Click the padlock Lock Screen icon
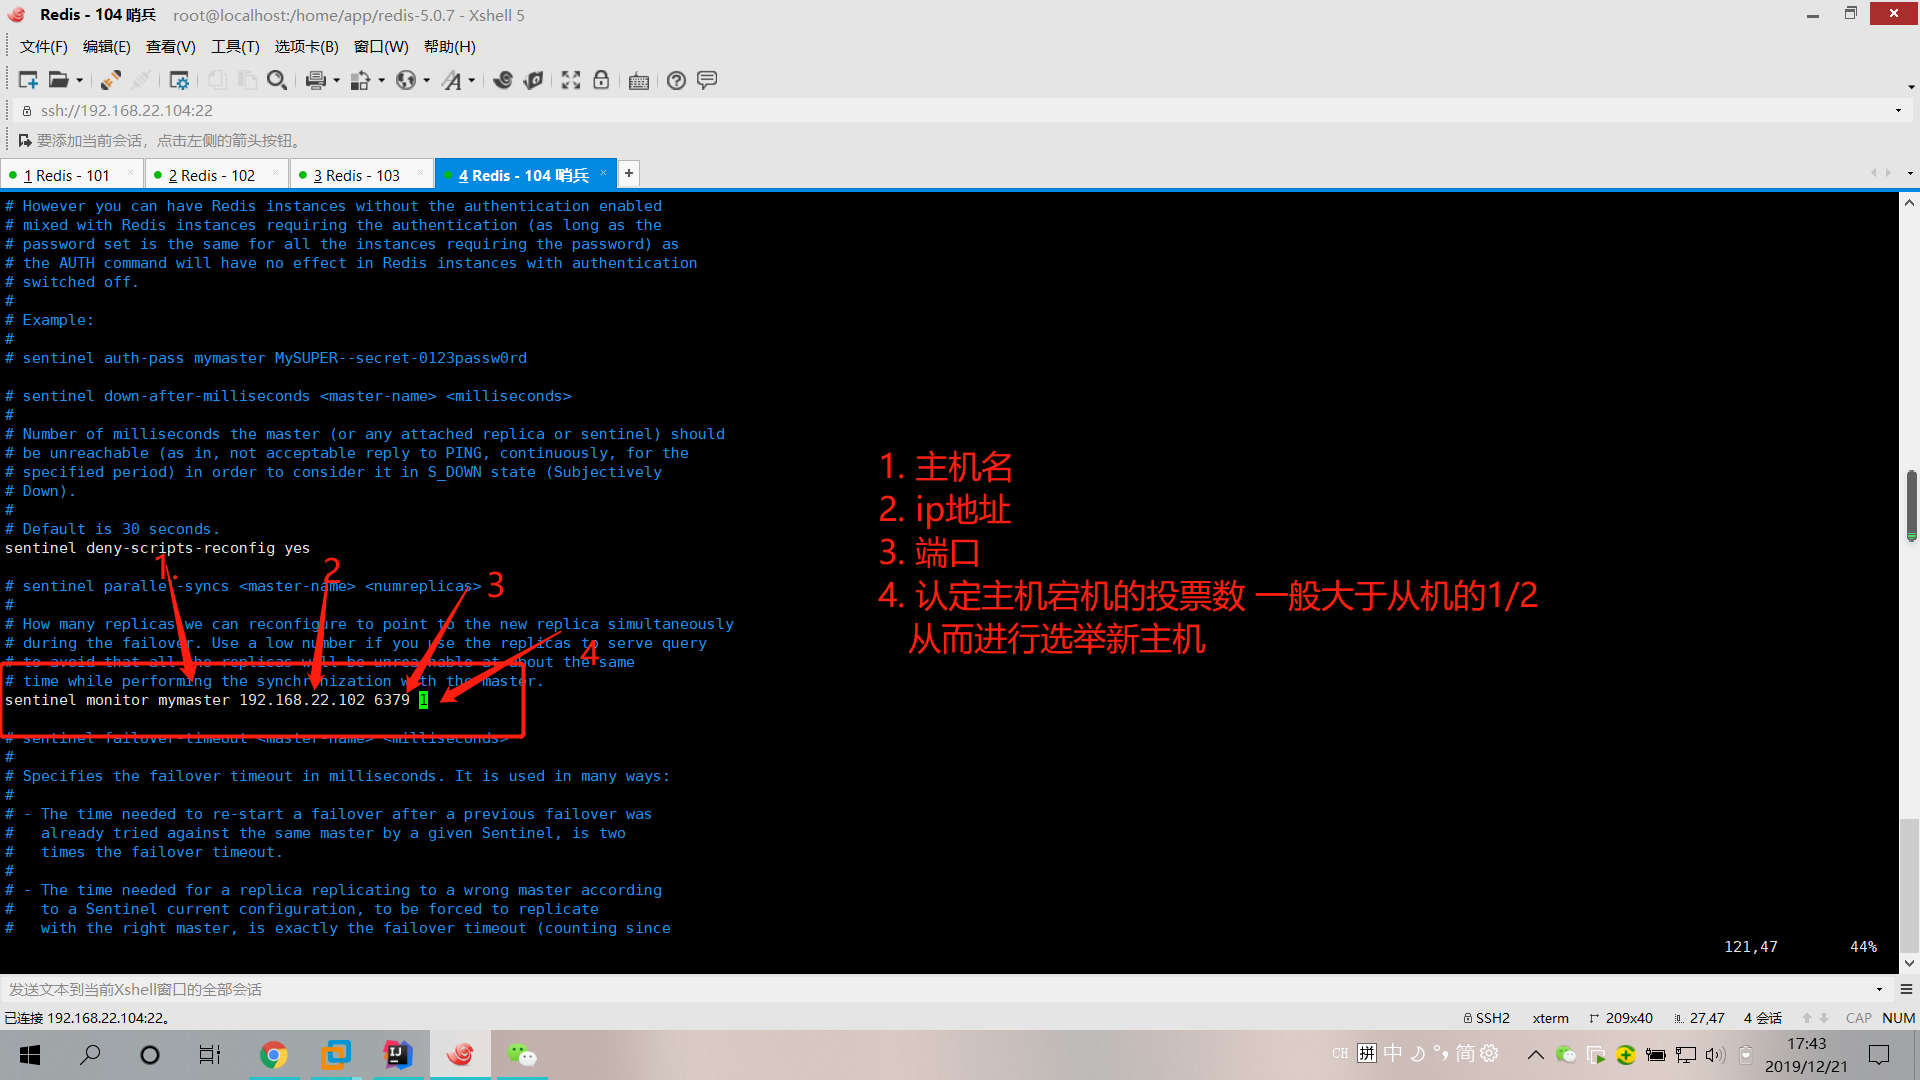1920x1080 pixels. (x=601, y=80)
